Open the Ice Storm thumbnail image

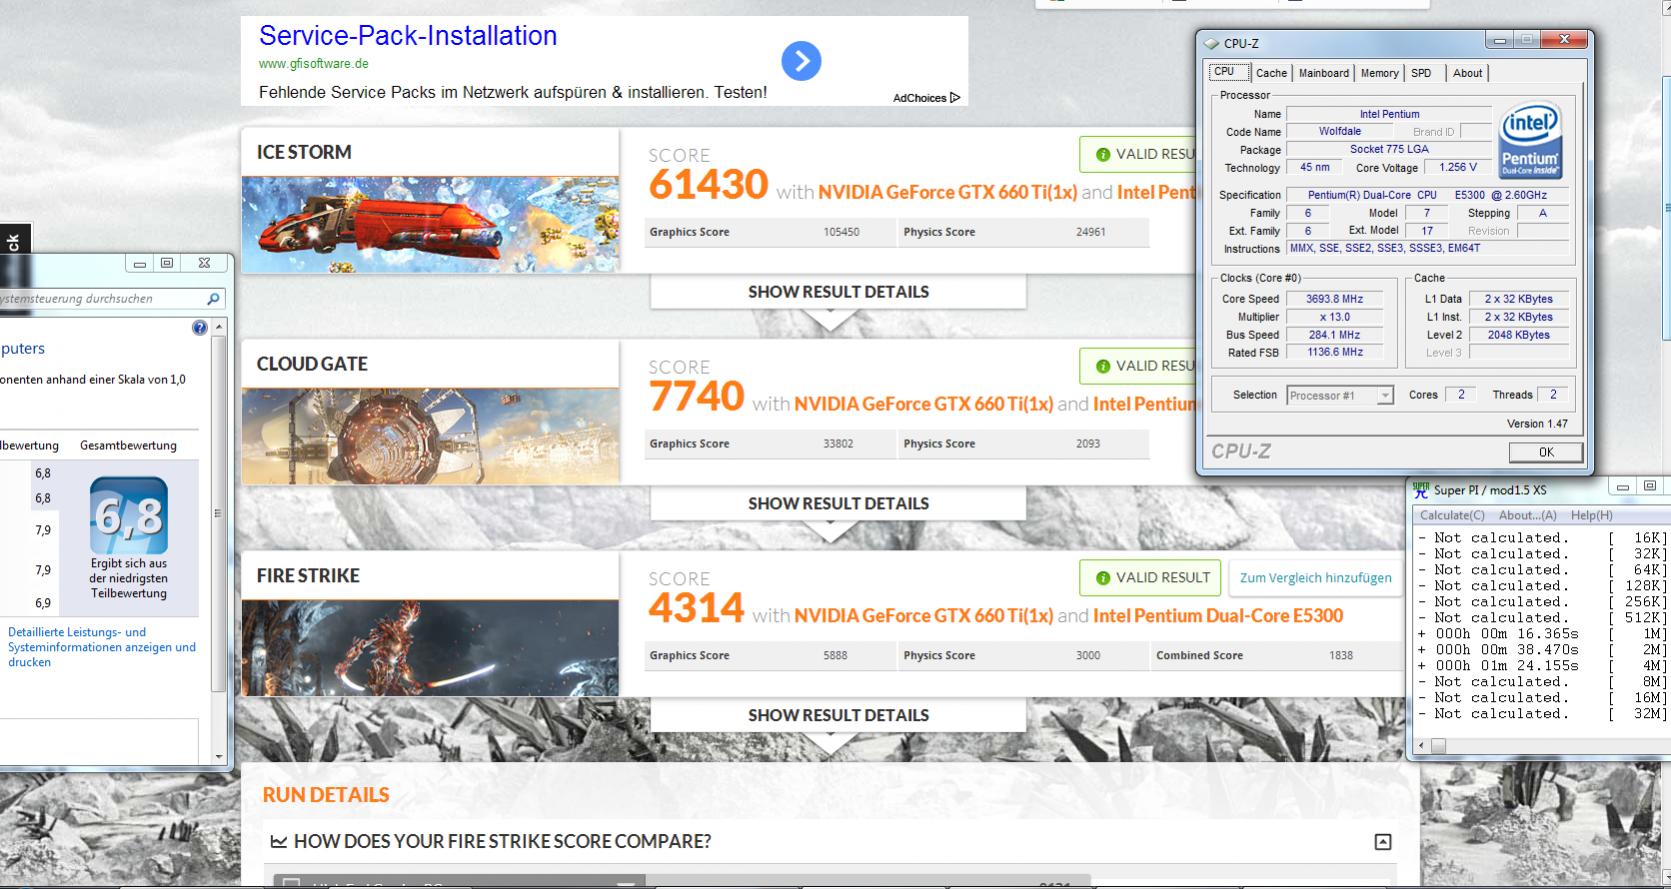[430, 225]
